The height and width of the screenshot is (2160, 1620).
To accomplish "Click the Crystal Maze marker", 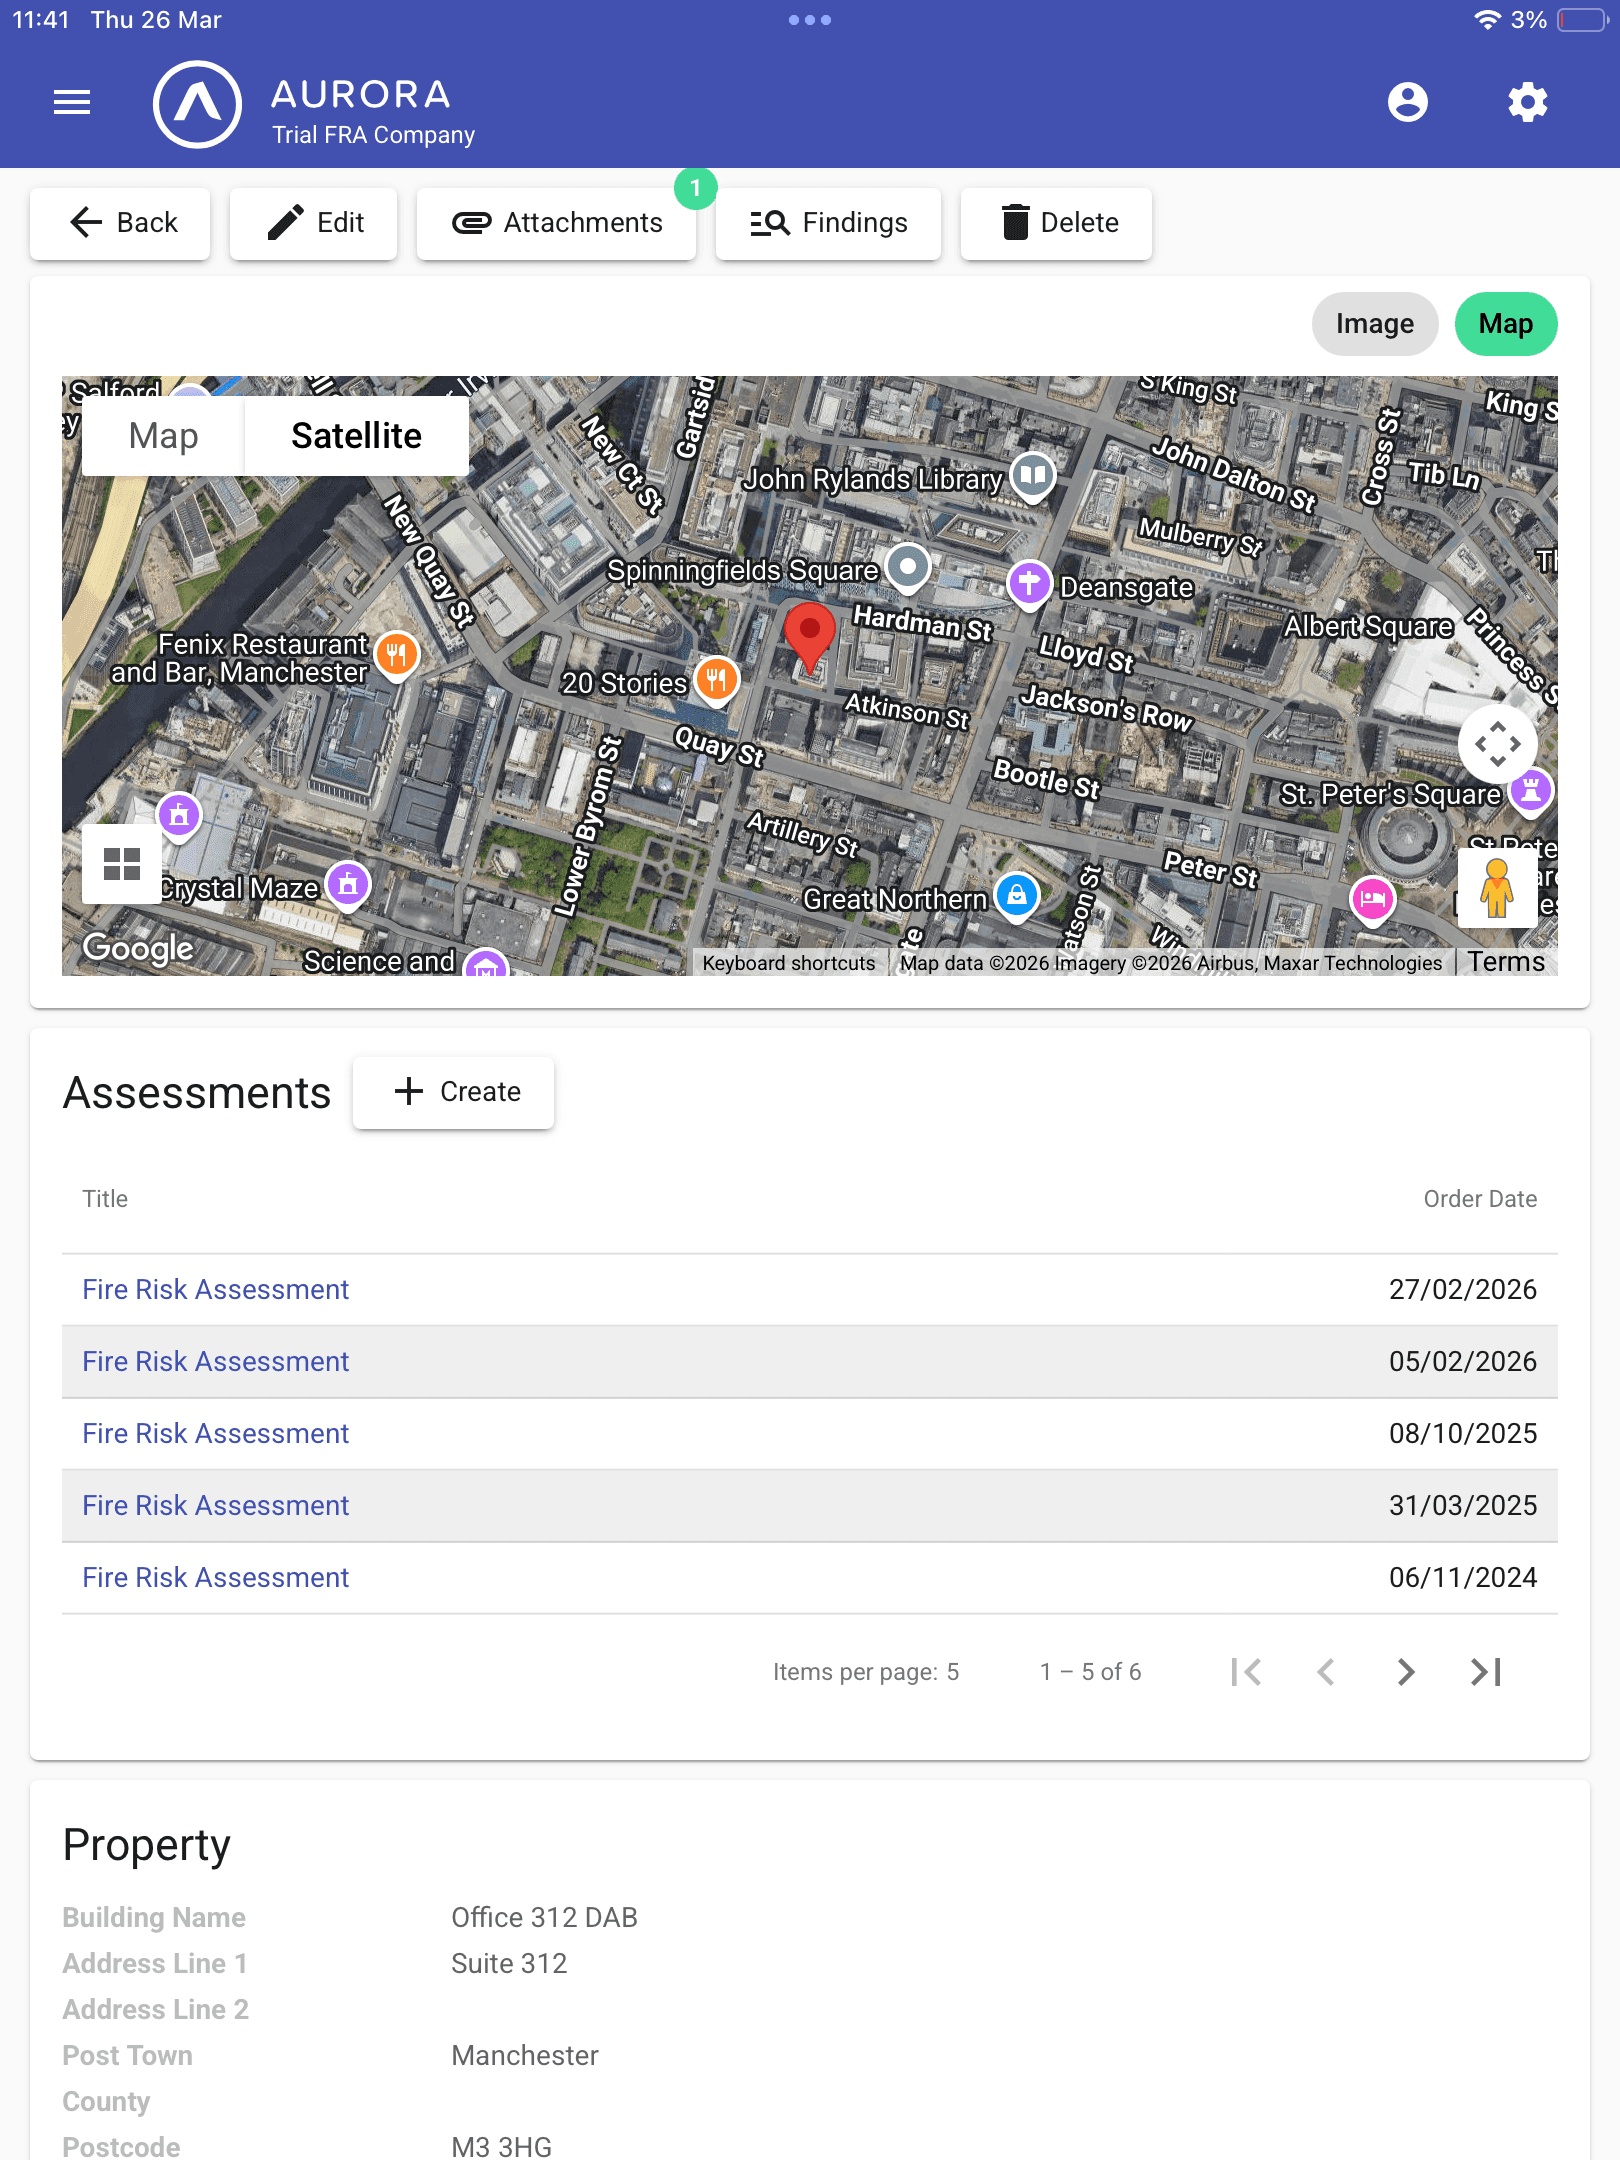I will [x=348, y=885].
